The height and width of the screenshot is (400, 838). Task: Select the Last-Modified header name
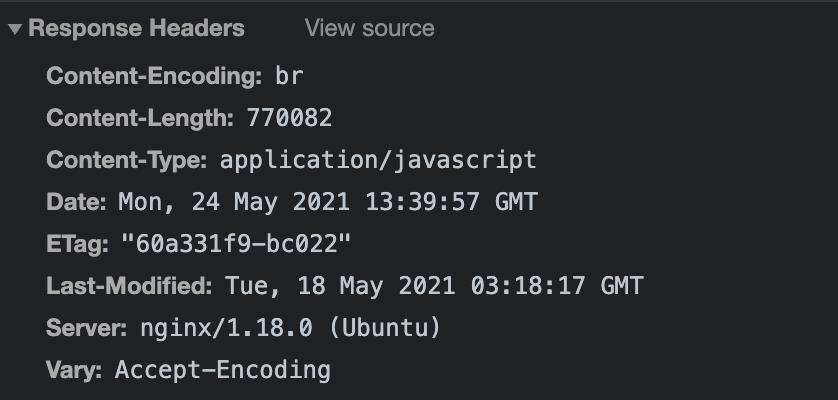pyautogui.click(x=129, y=286)
